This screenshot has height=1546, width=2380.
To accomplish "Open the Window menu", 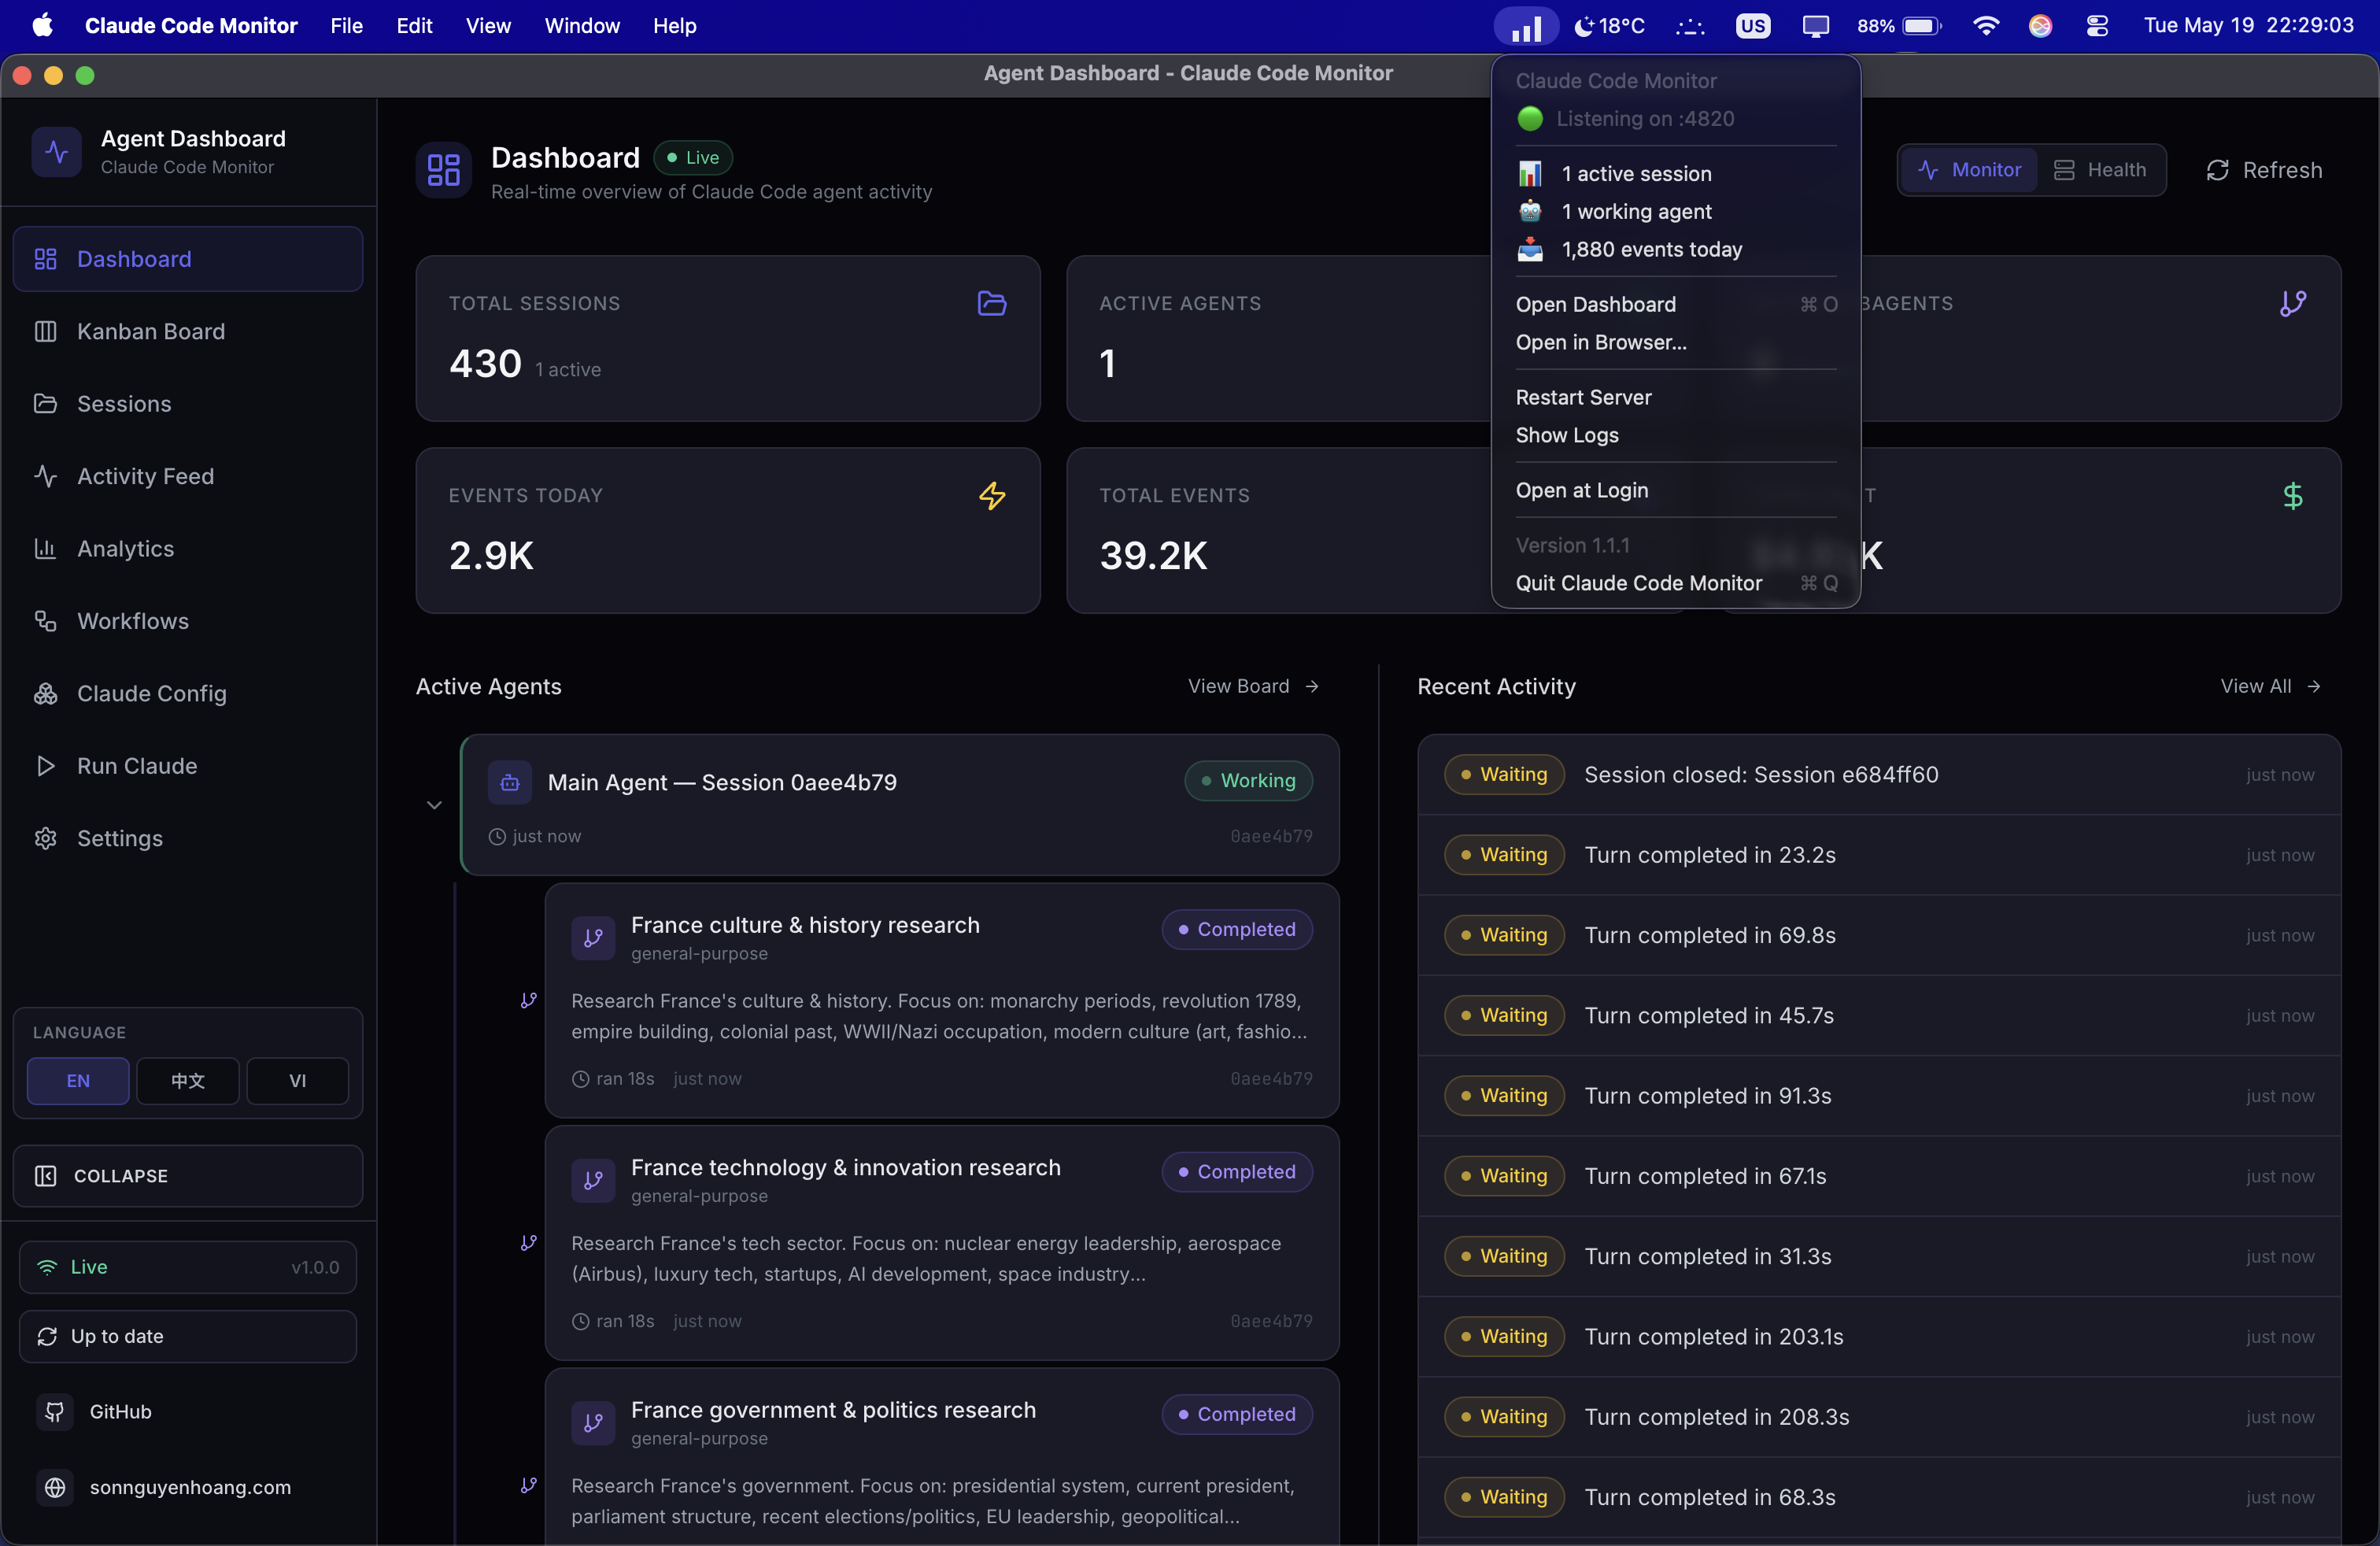I will click(582, 26).
